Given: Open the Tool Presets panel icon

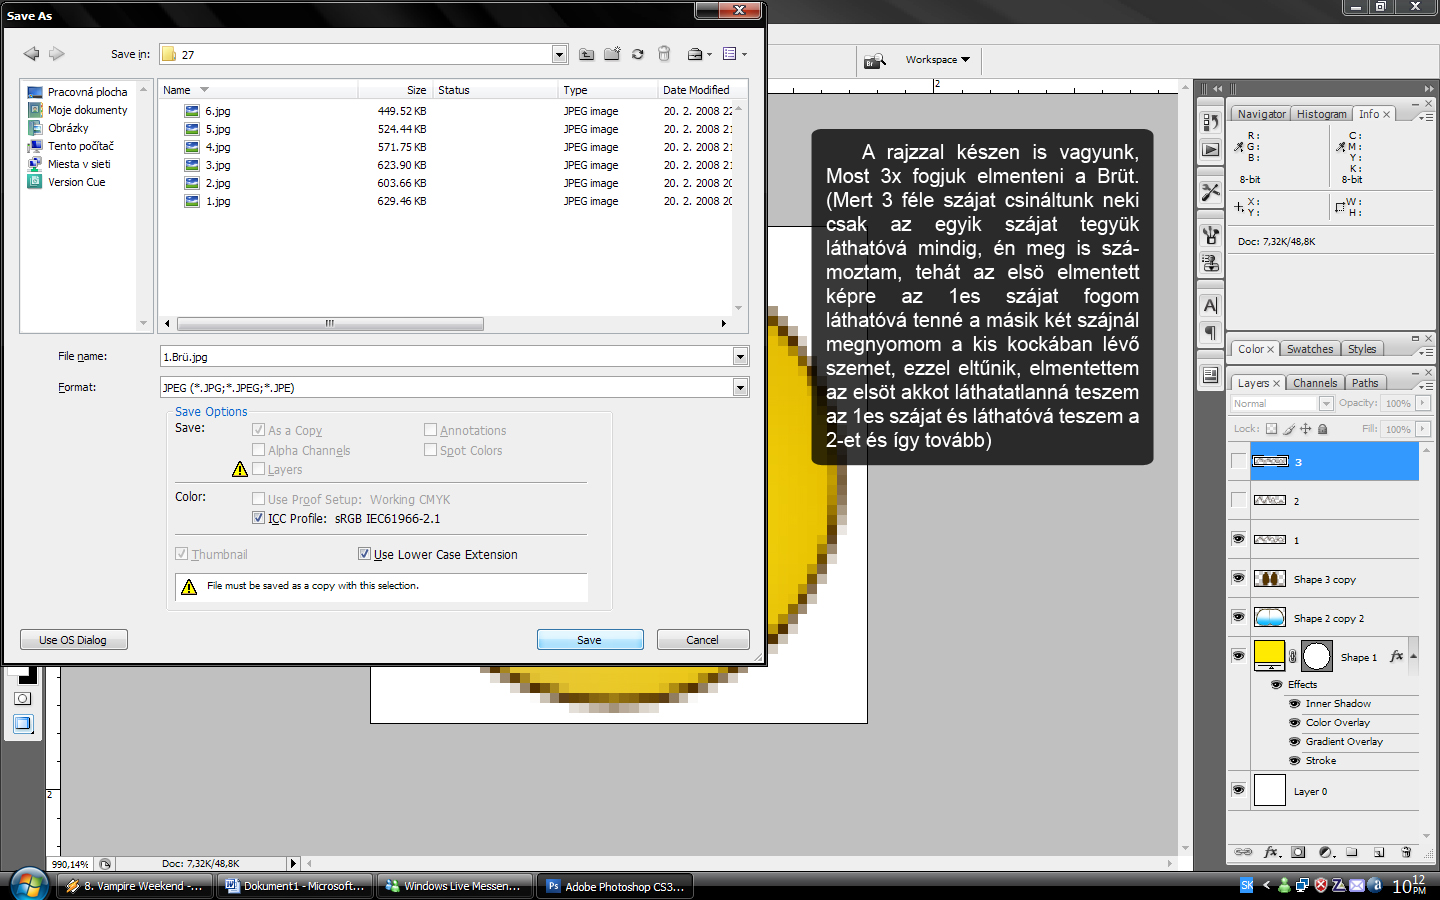Looking at the screenshot, I should point(1211,191).
